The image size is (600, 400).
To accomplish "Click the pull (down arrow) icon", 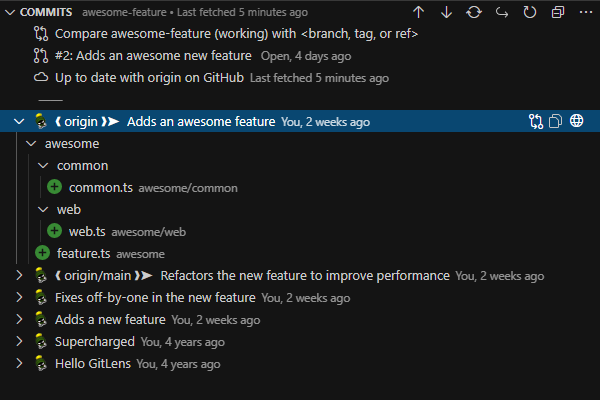I will (x=446, y=12).
